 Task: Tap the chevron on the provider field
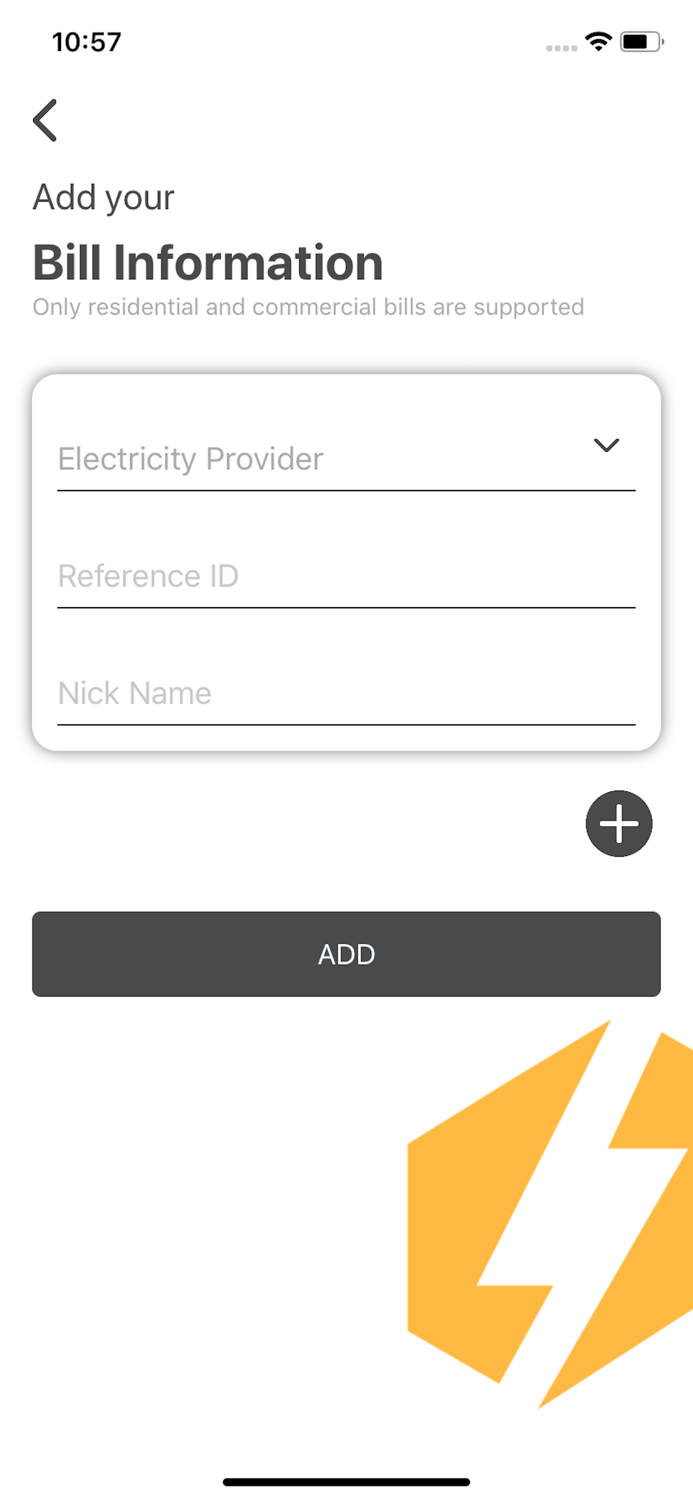[x=606, y=446]
